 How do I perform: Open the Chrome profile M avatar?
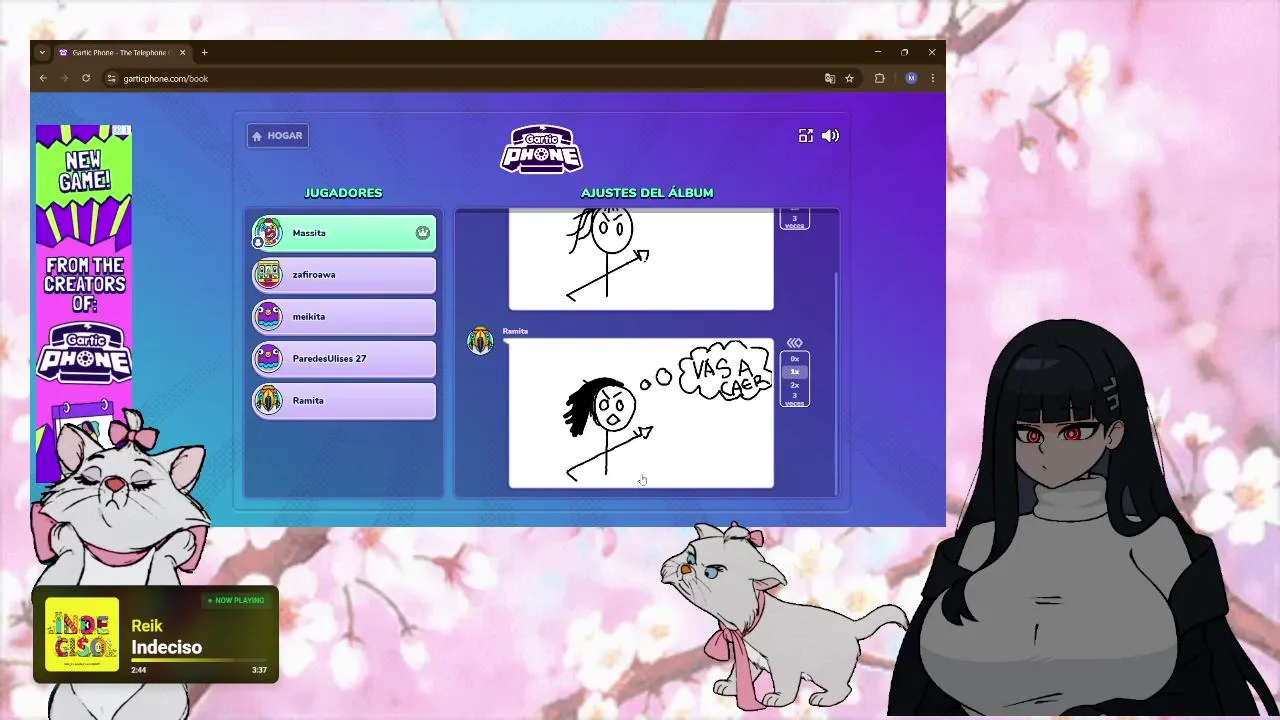(911, 78)
